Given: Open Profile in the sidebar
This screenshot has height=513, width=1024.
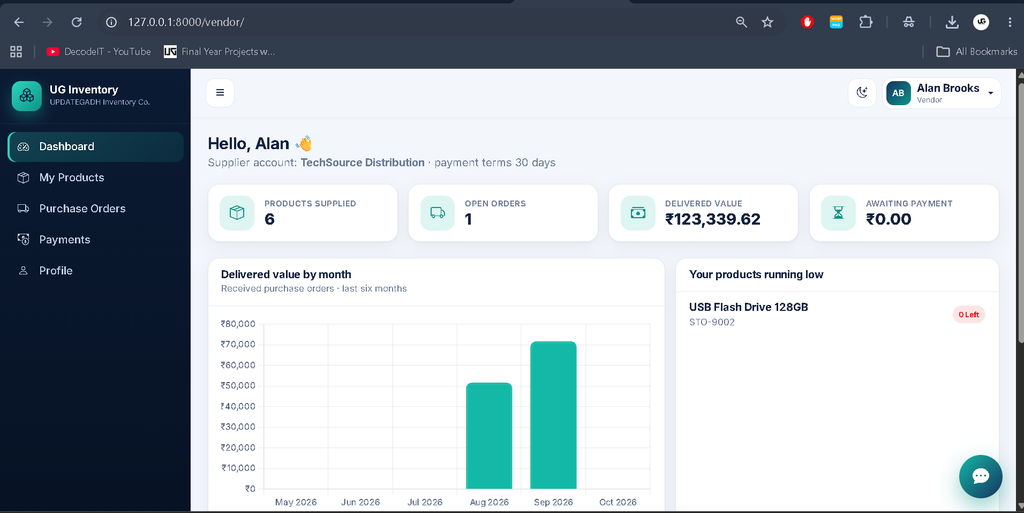Looking at the screenshot, I should click(96, 271).
